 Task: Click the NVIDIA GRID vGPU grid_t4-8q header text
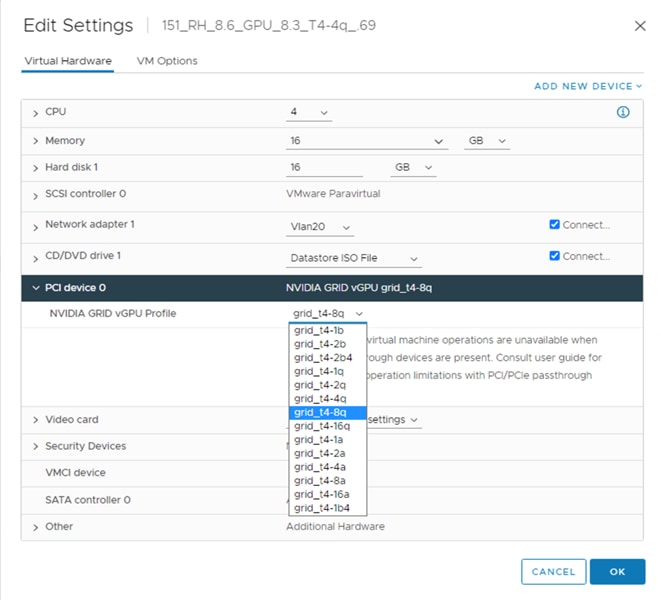click(x=359, y=288)
